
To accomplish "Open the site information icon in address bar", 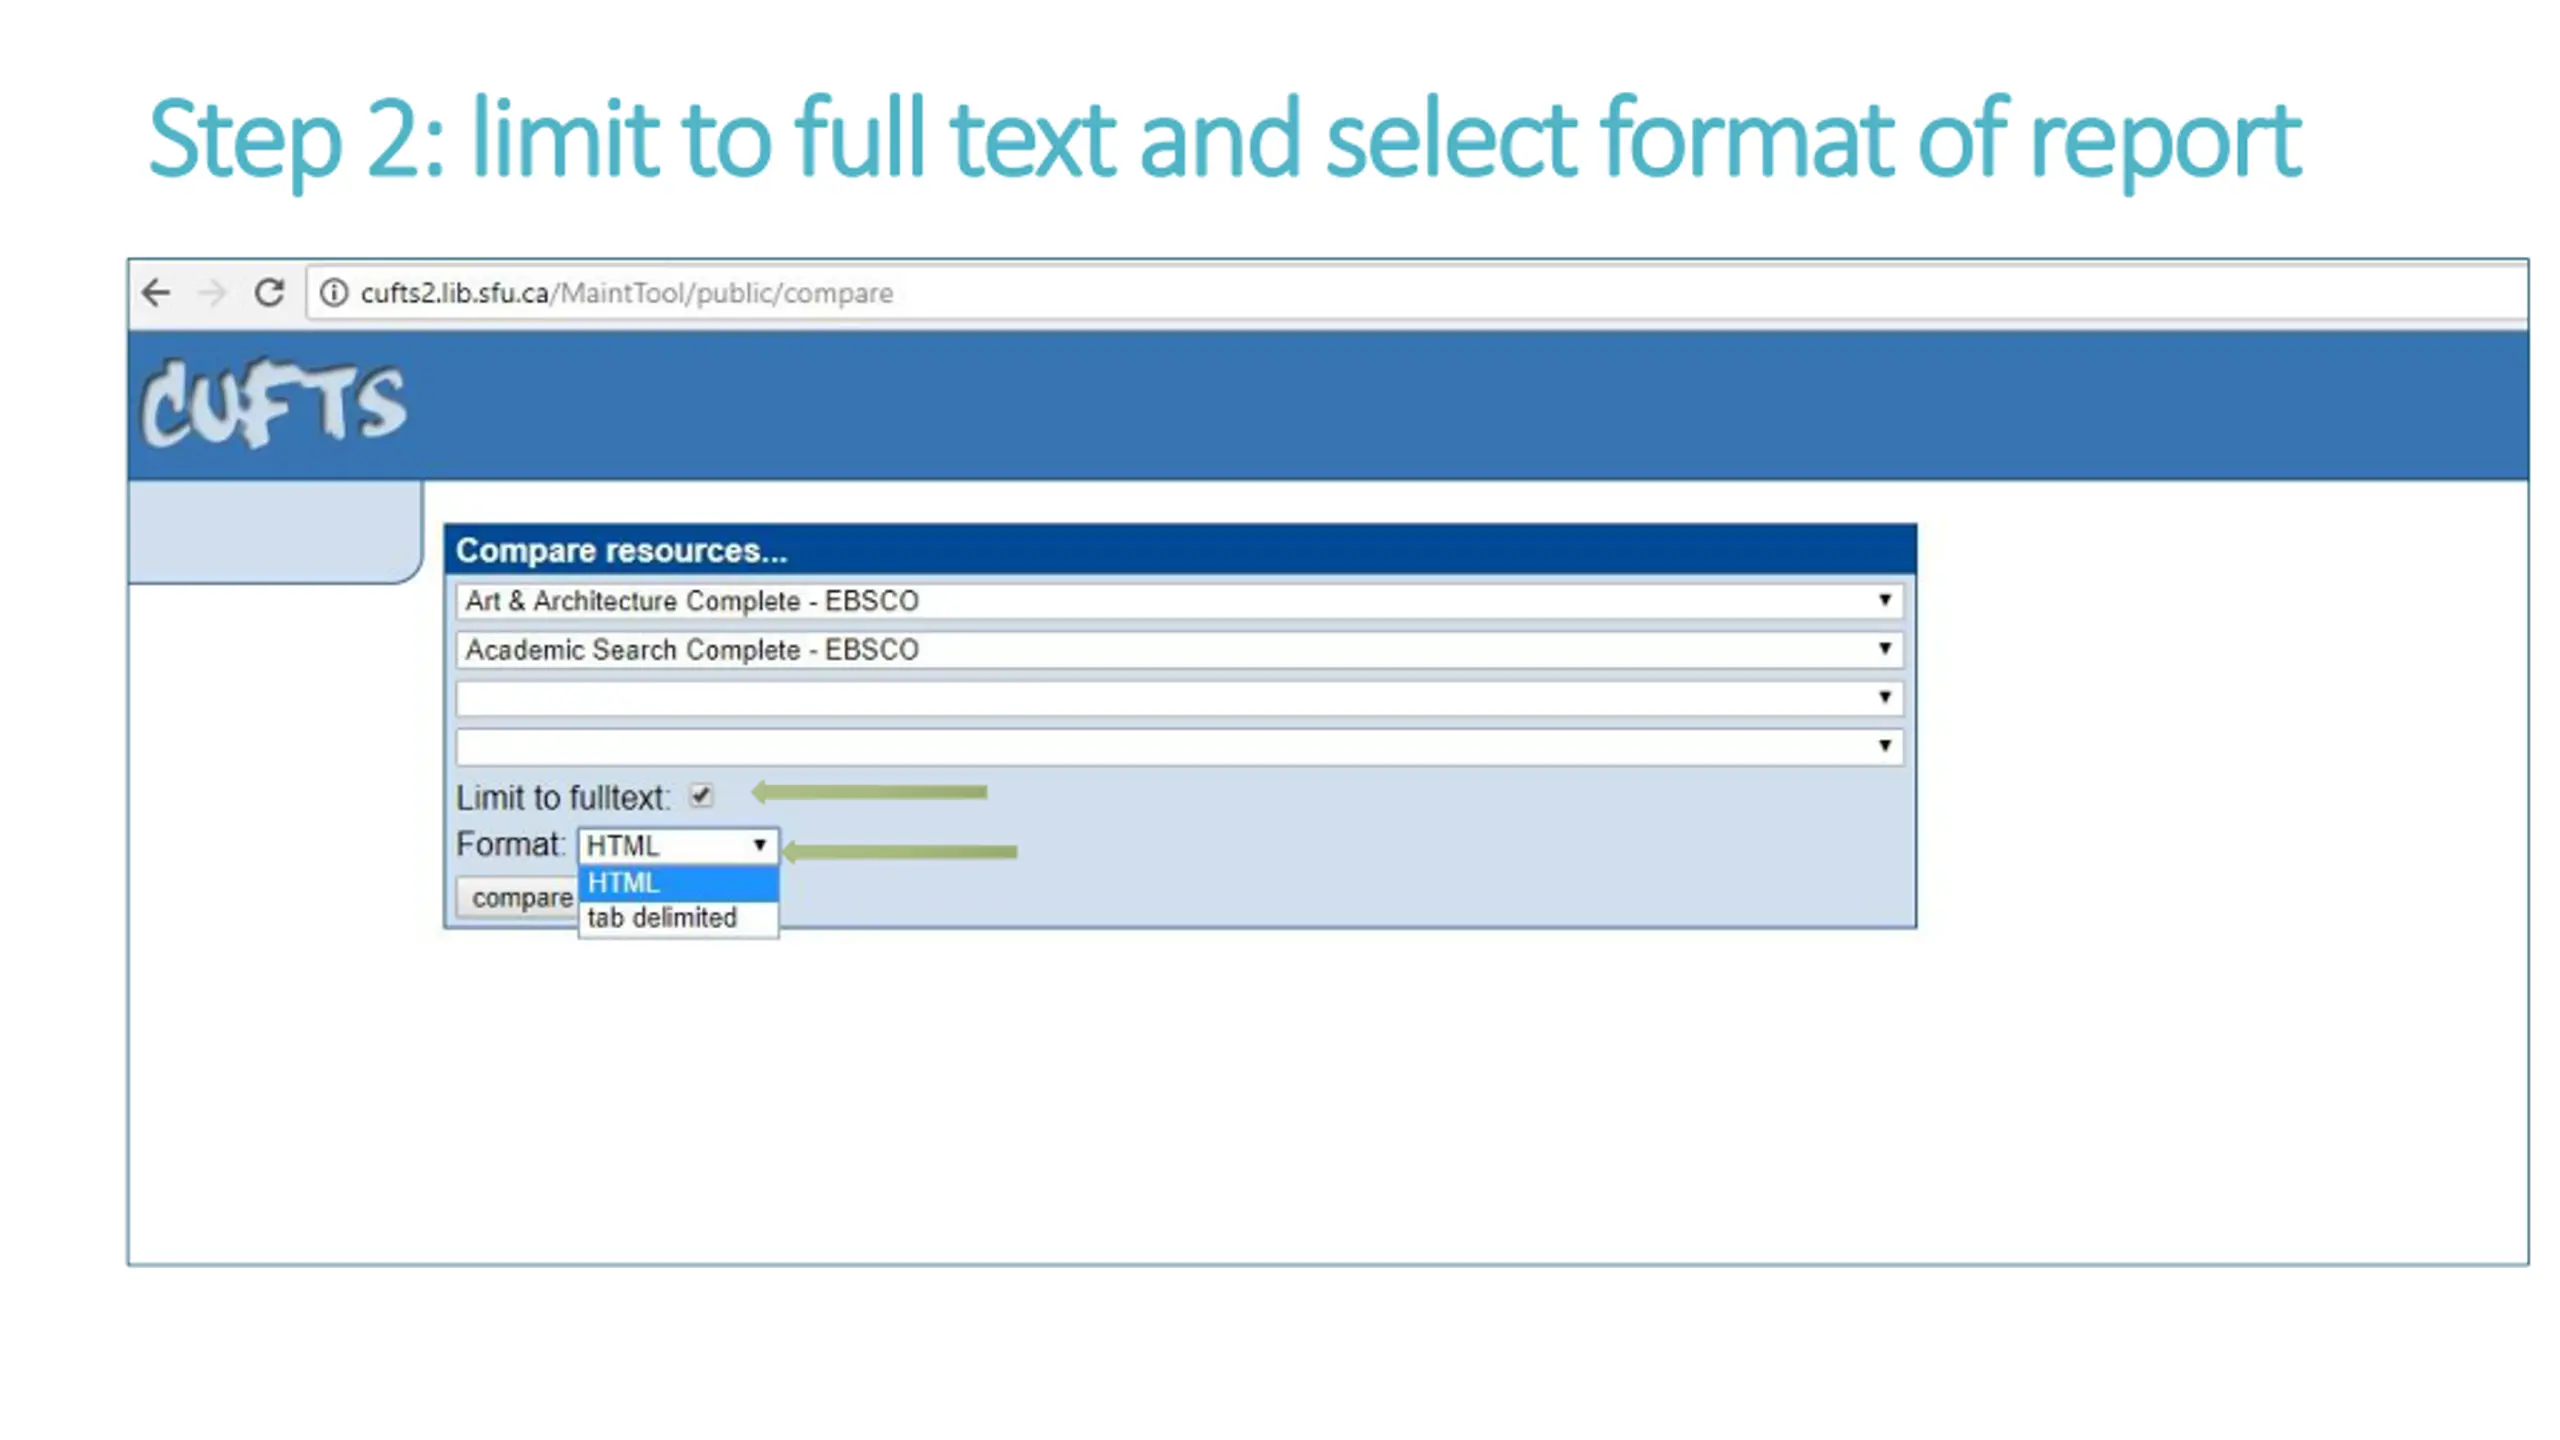I will 334,293.
